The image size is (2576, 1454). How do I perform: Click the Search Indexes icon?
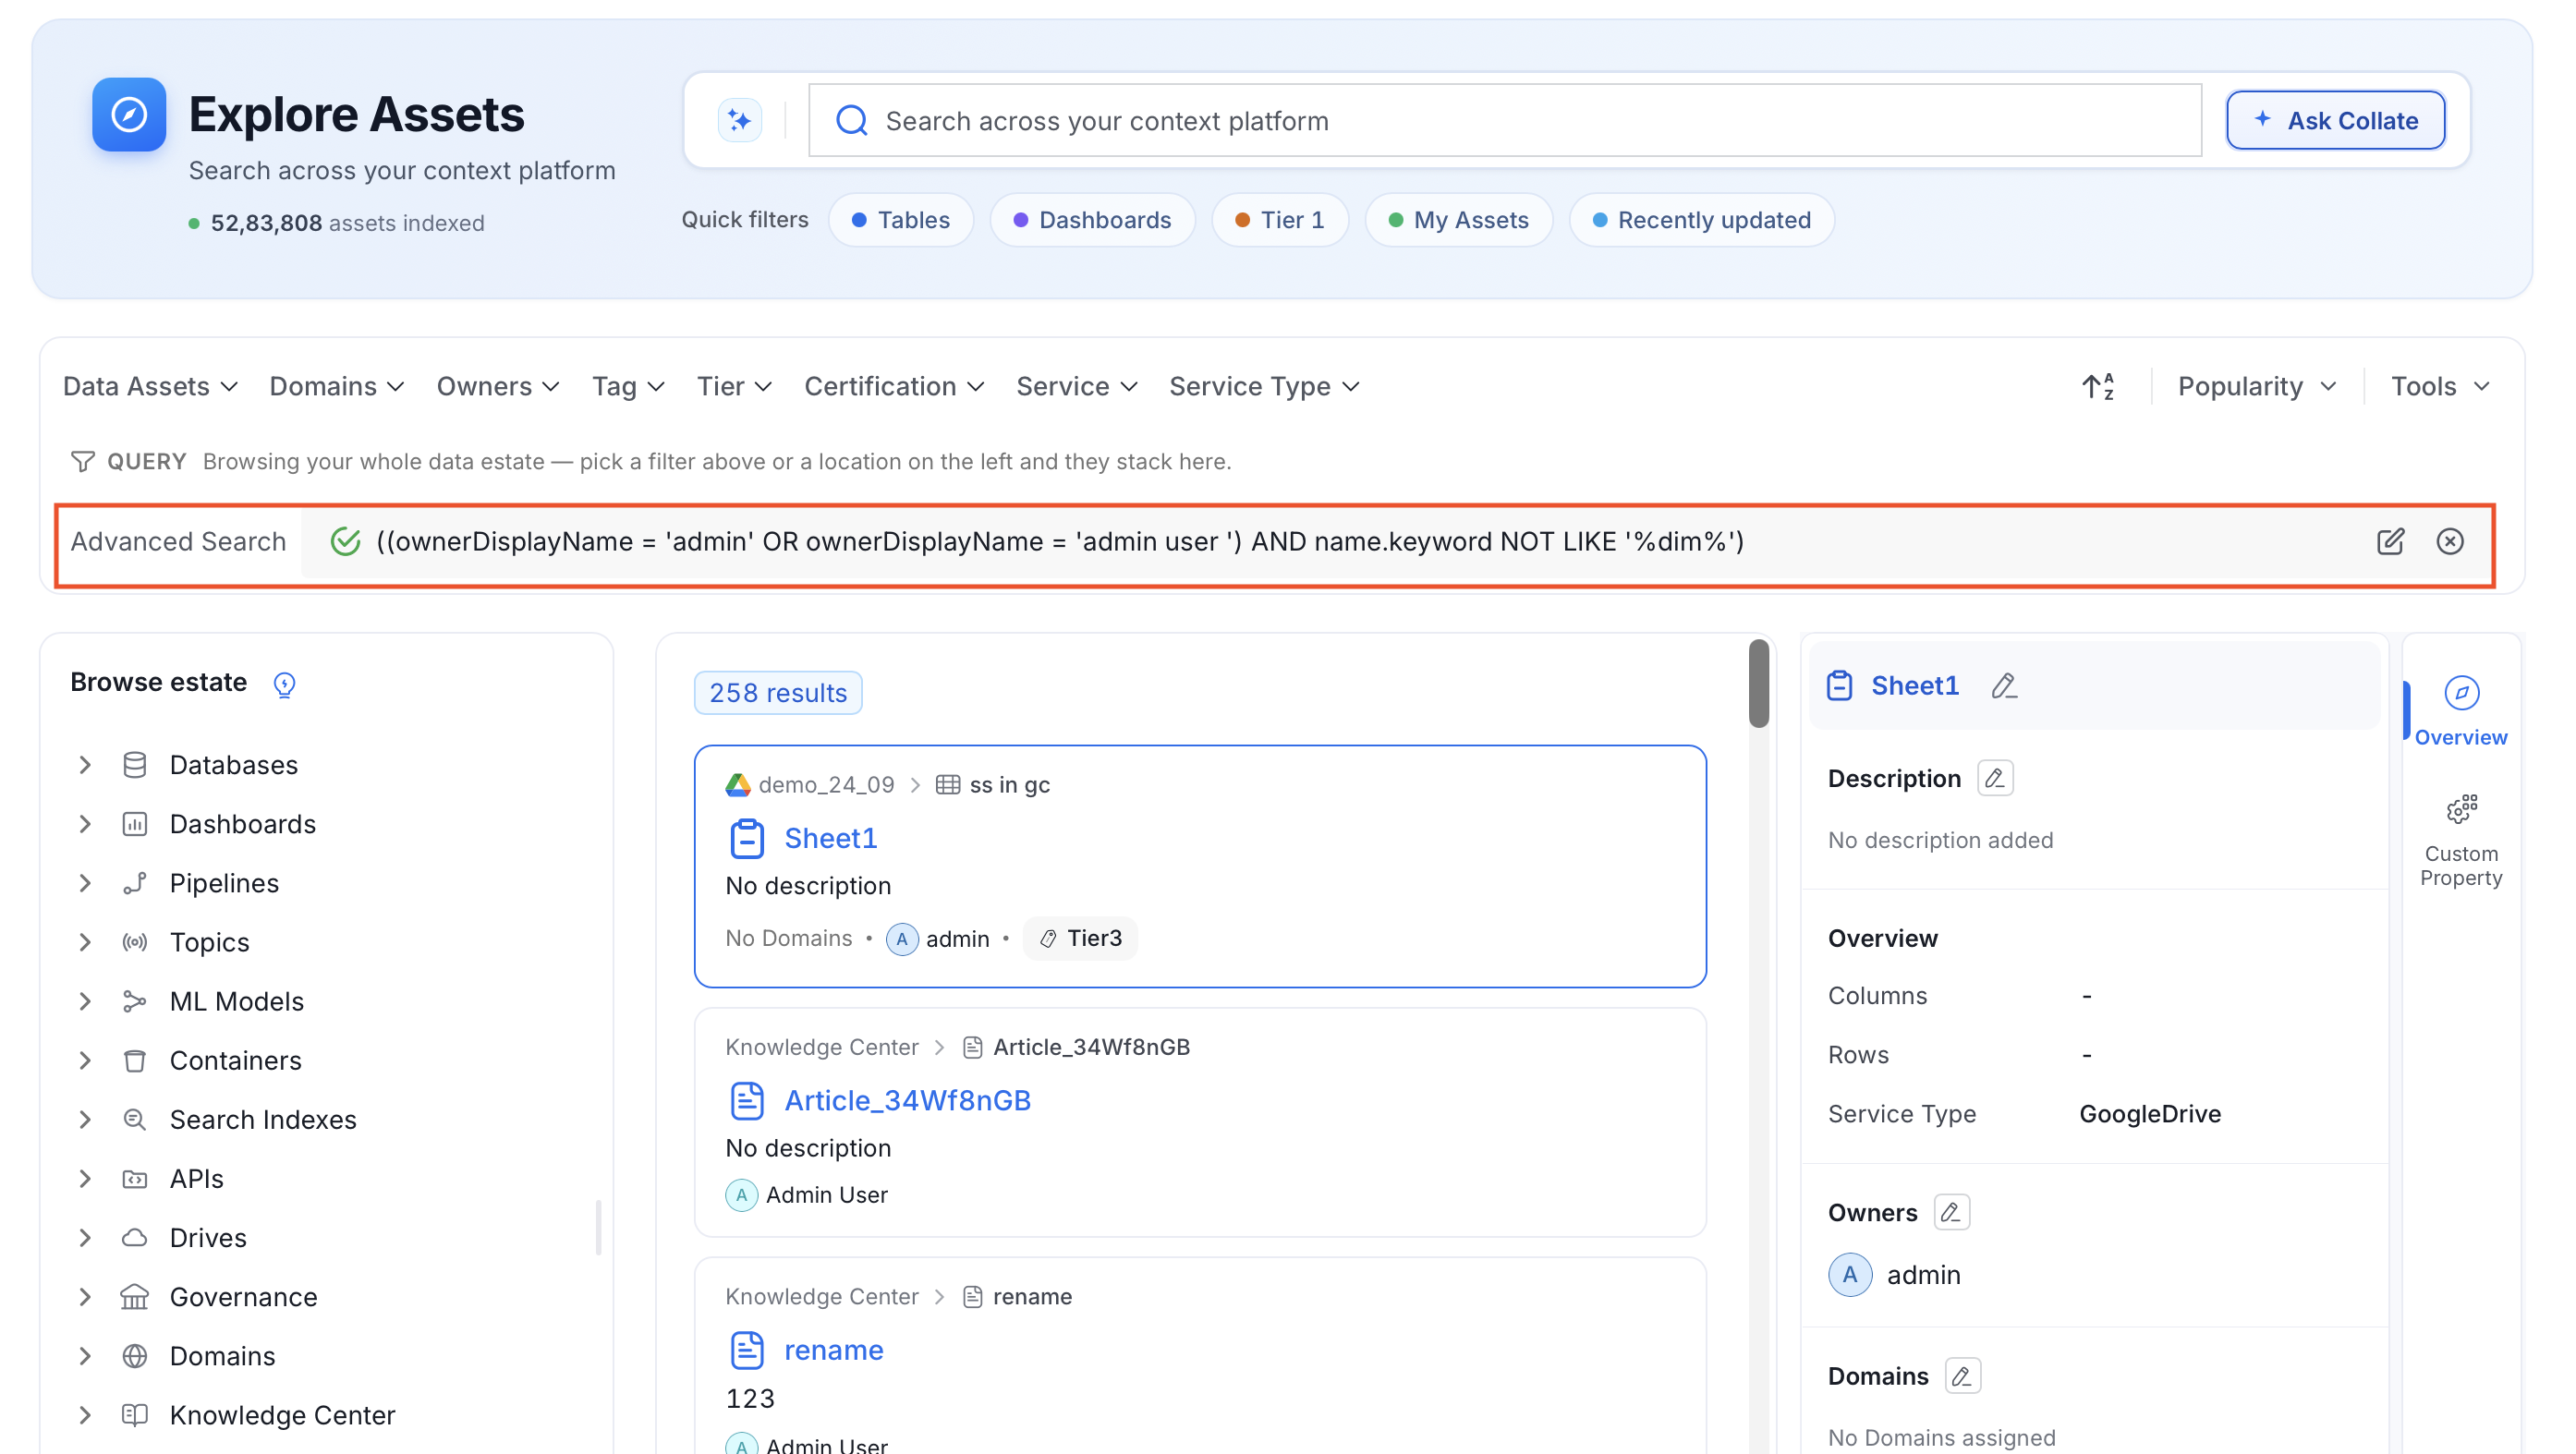(x=134, y=1119)
